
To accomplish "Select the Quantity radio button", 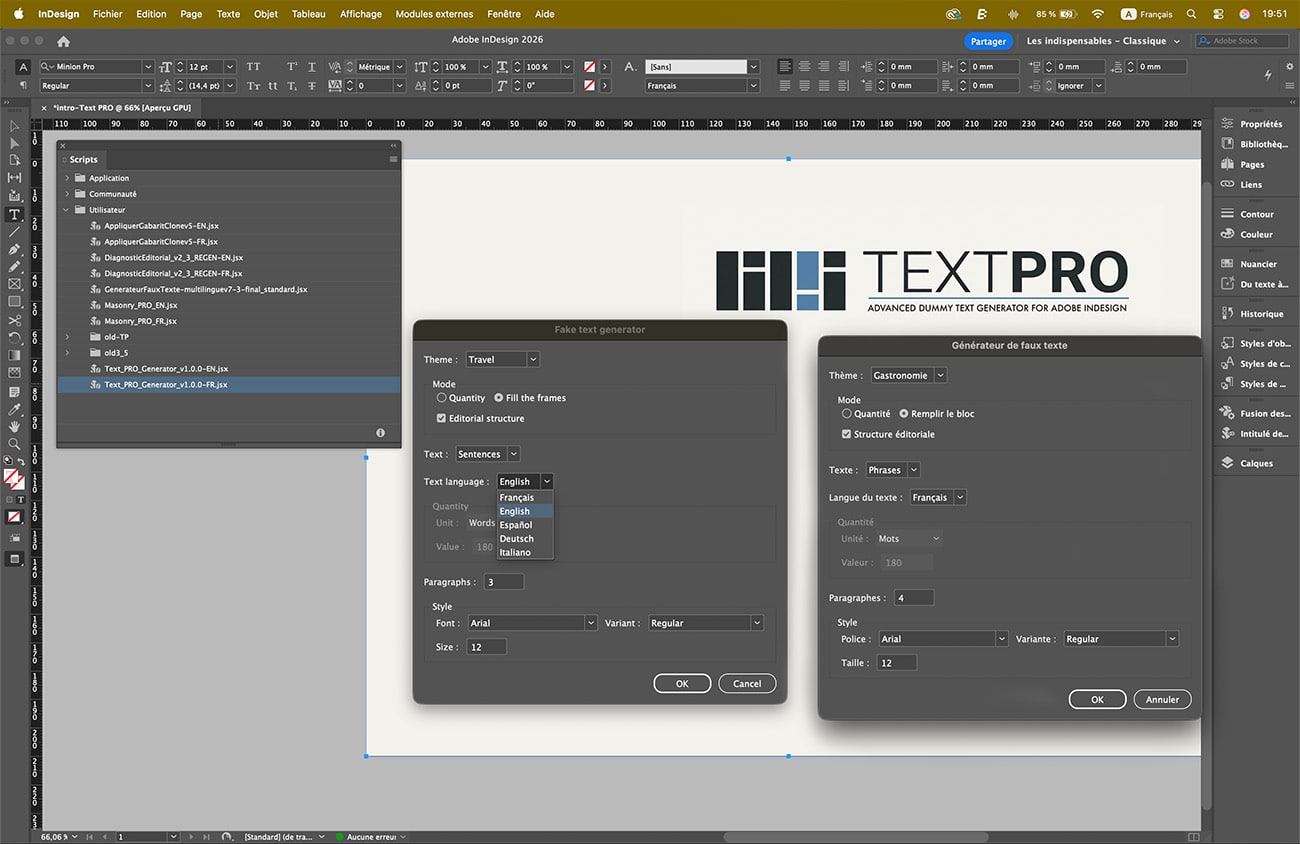I will point(442,398).
